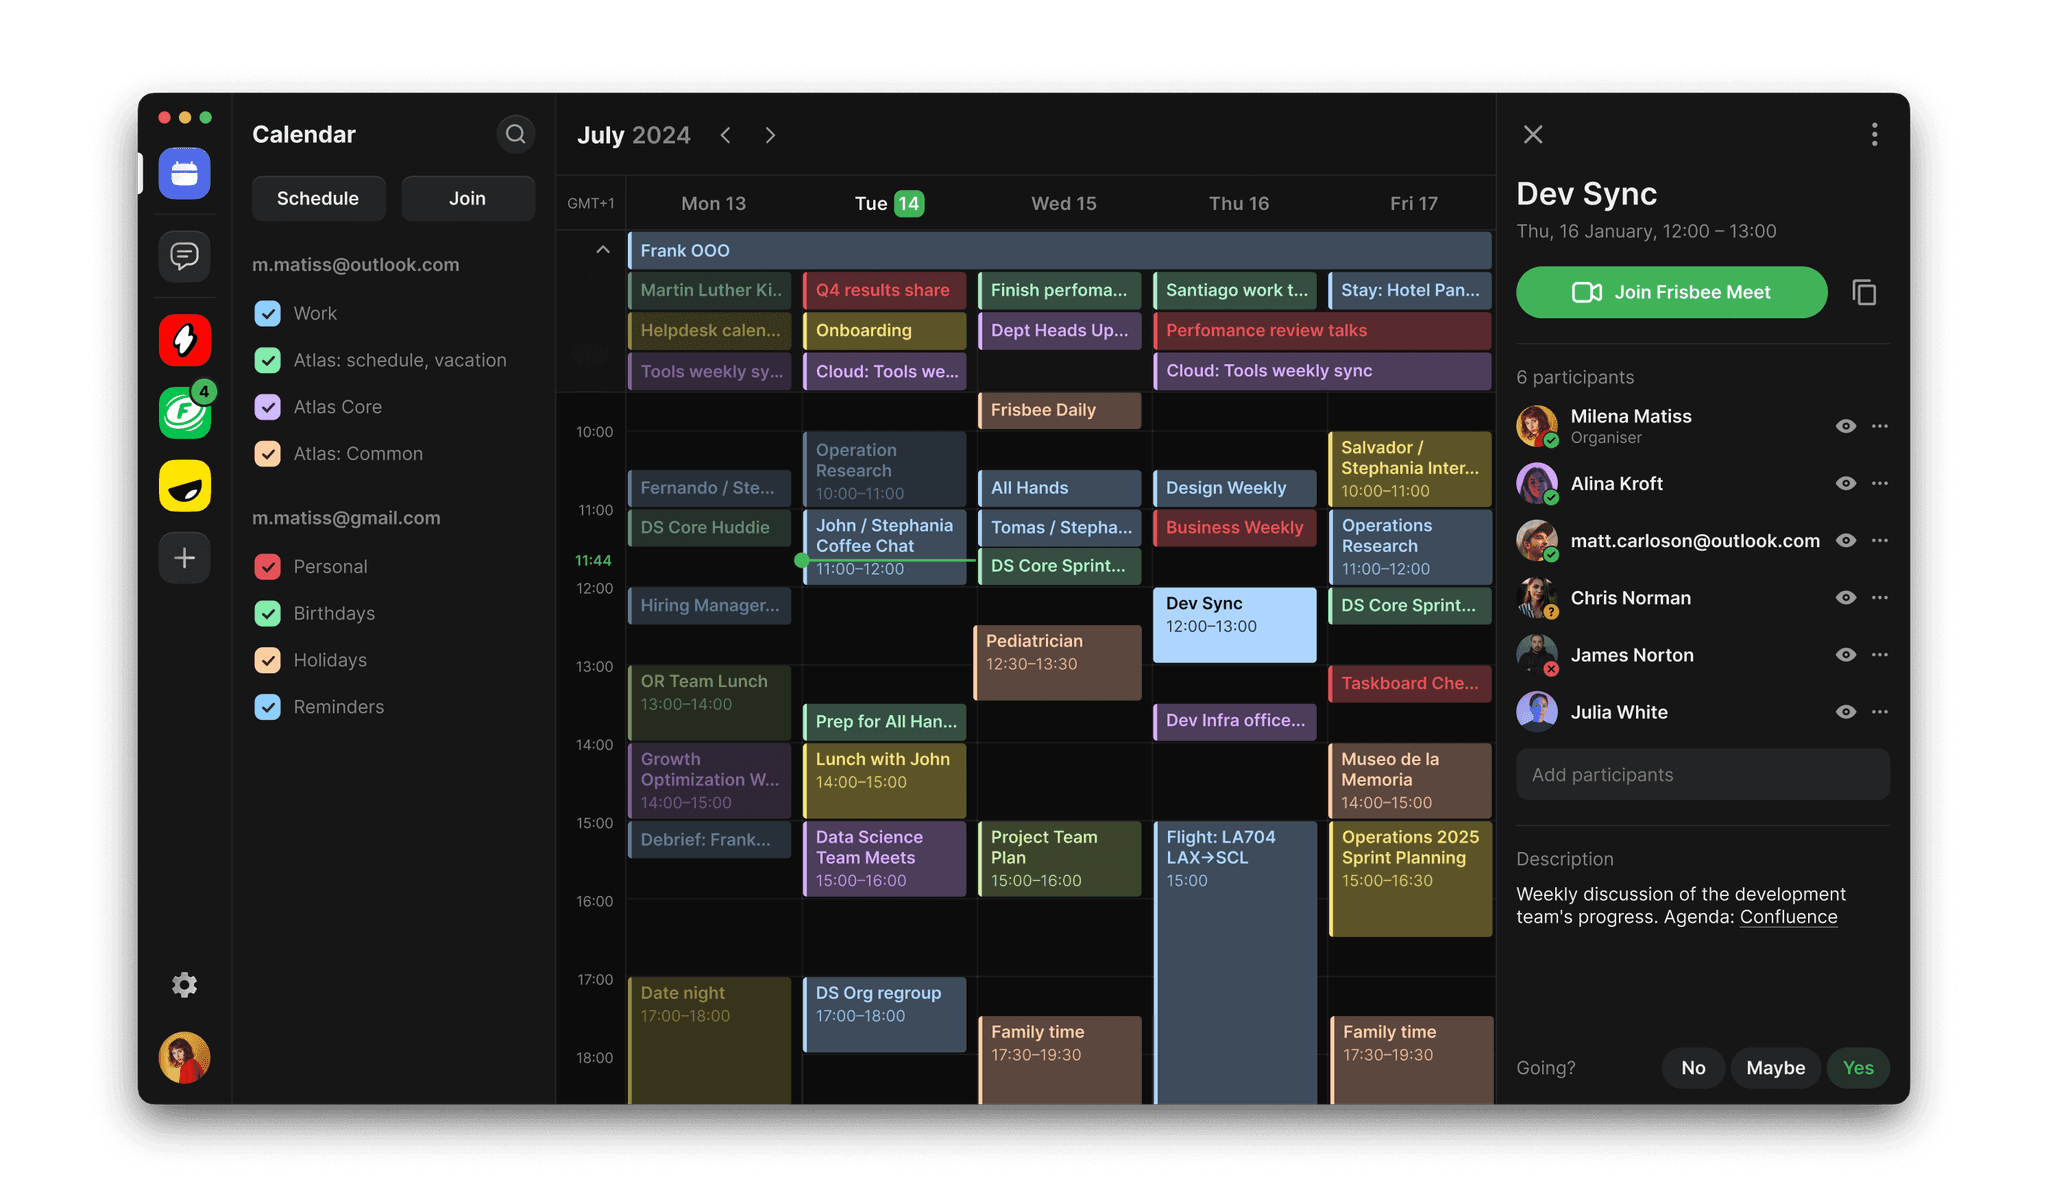The image size is (2048, 1191).
Task: Click the search icon beside the Calendar title
Action: 515,134
